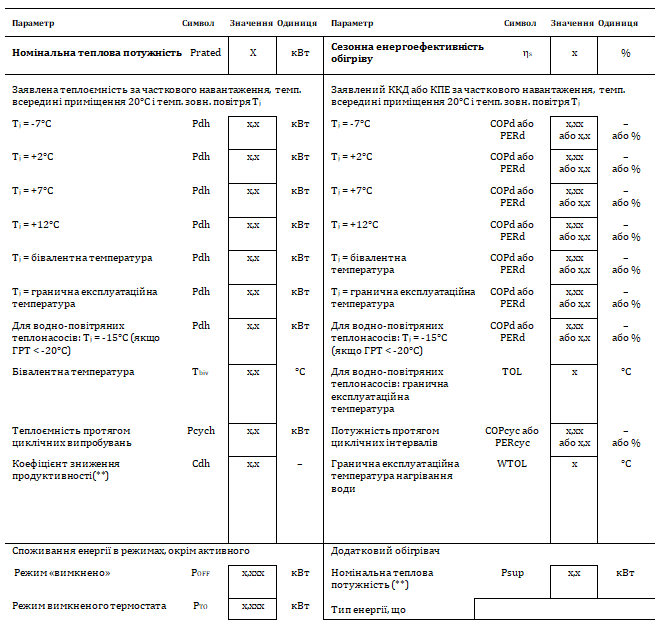The width and height of the screenshot is (663, 627).
Task: Select 'Гранична експлуатаційна температура нагрівання води' label
Action: click(x=395, y=476)
